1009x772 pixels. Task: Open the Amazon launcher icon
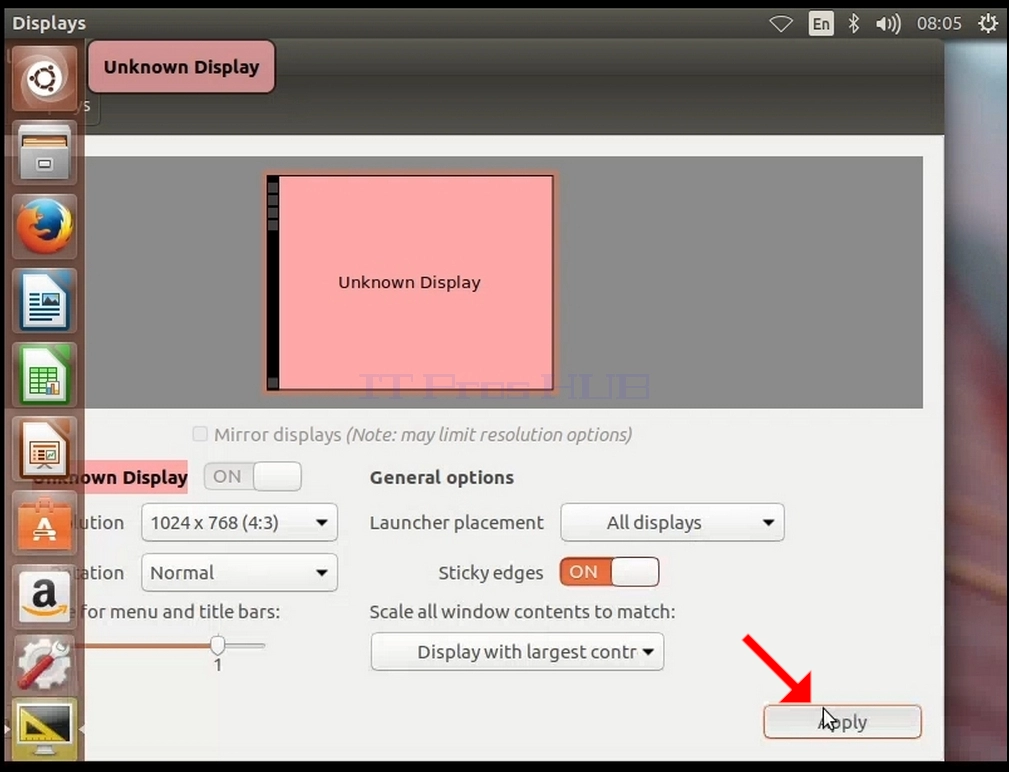click(44, 596)
